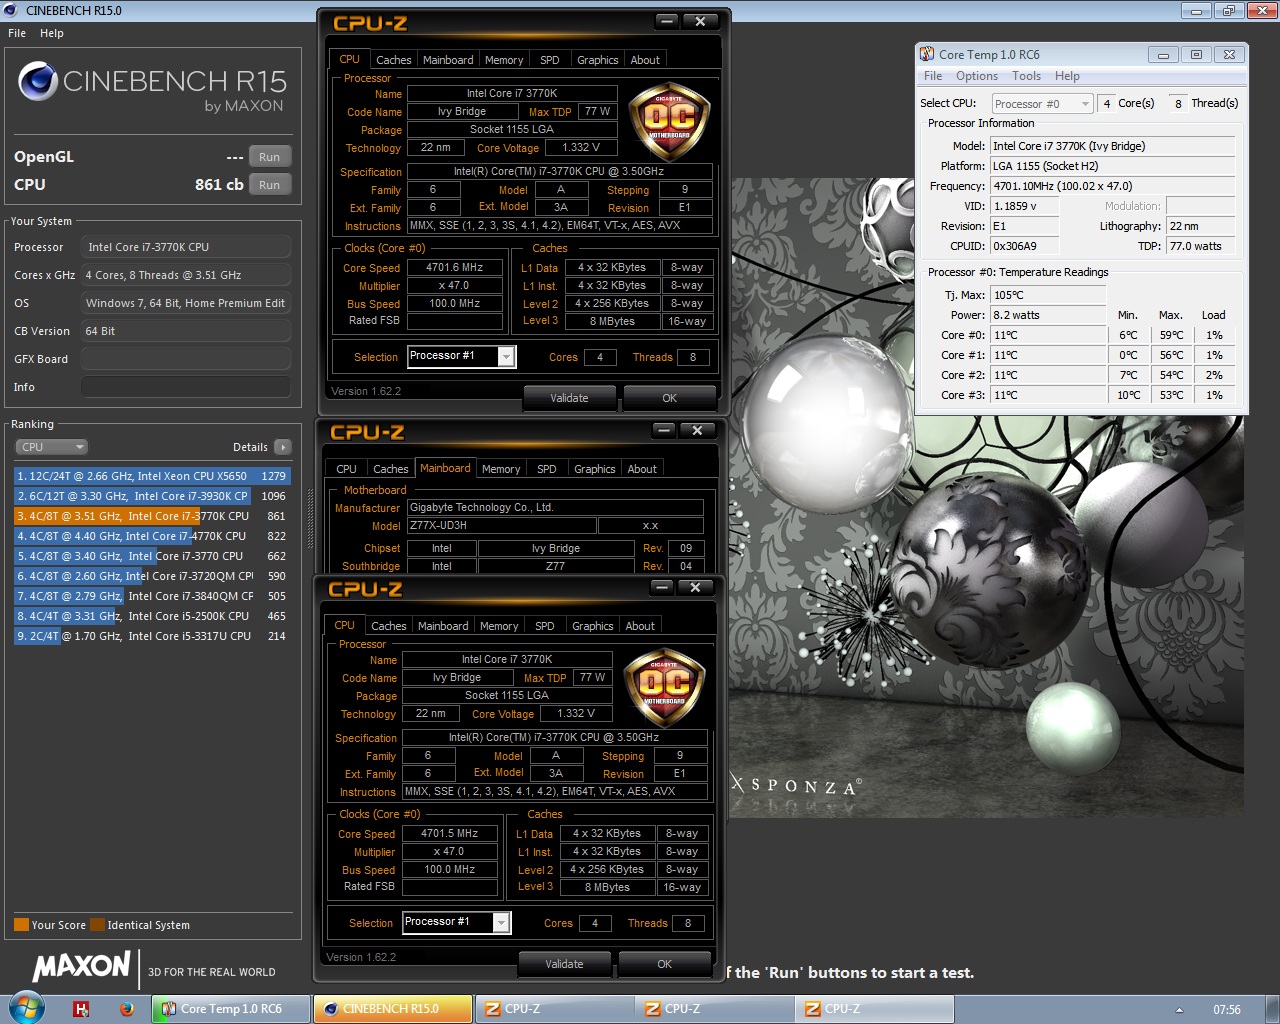
Task: Select ranking row Core i5-3317U
Action: [151, 636]
